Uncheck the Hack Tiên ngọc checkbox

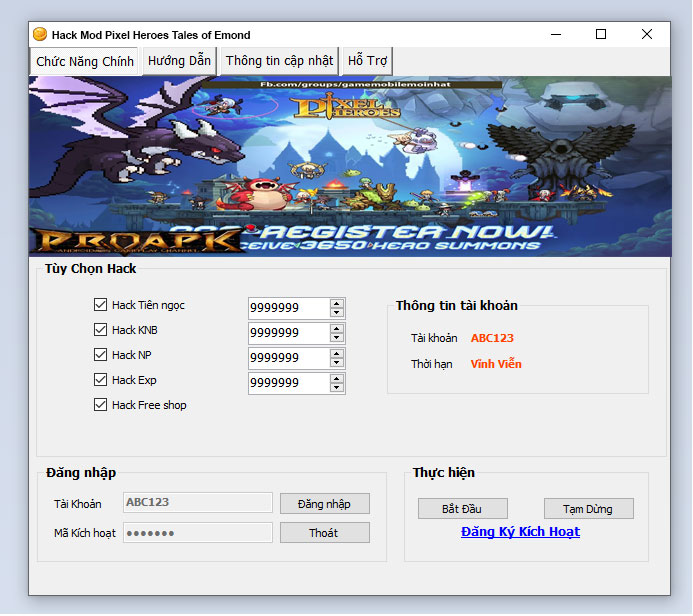[x=100, y=305]
